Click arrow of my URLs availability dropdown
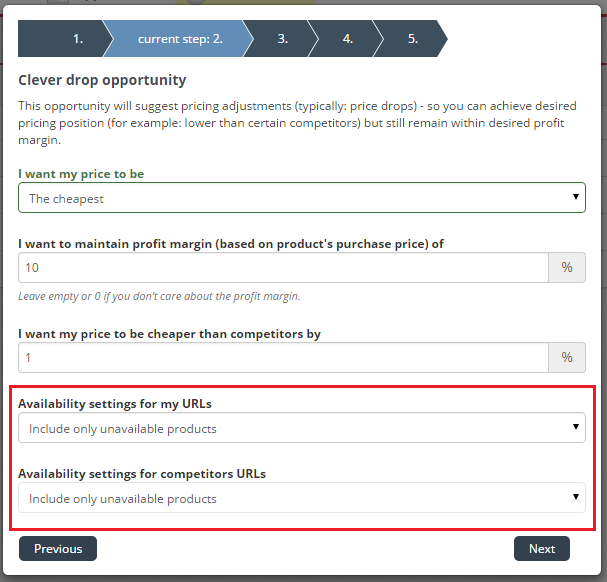Viewport: 607px width, 582px height. (x=576, y=427)
